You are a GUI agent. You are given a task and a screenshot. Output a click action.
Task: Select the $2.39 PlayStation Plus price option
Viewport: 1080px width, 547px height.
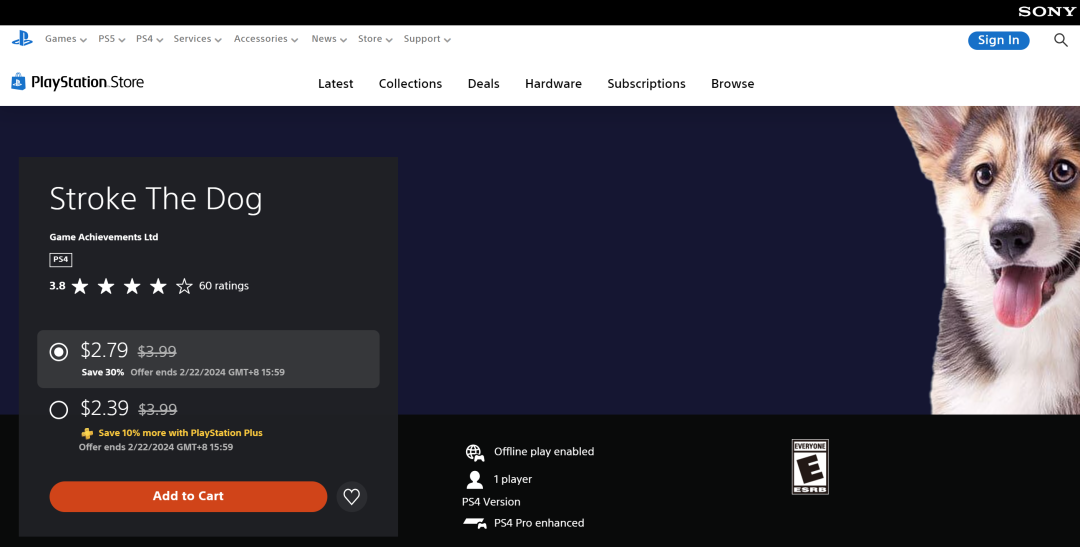(59, 410)
